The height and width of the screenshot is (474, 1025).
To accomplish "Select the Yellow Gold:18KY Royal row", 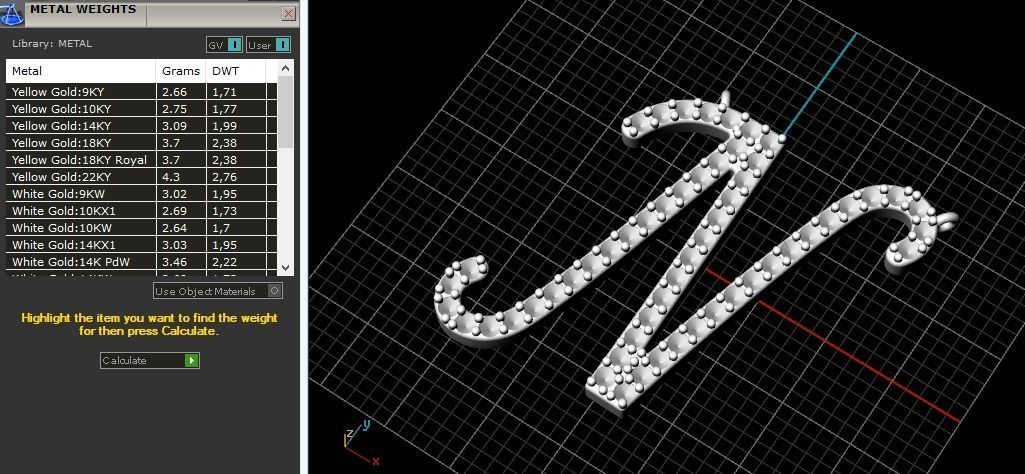I will point(142,160).
